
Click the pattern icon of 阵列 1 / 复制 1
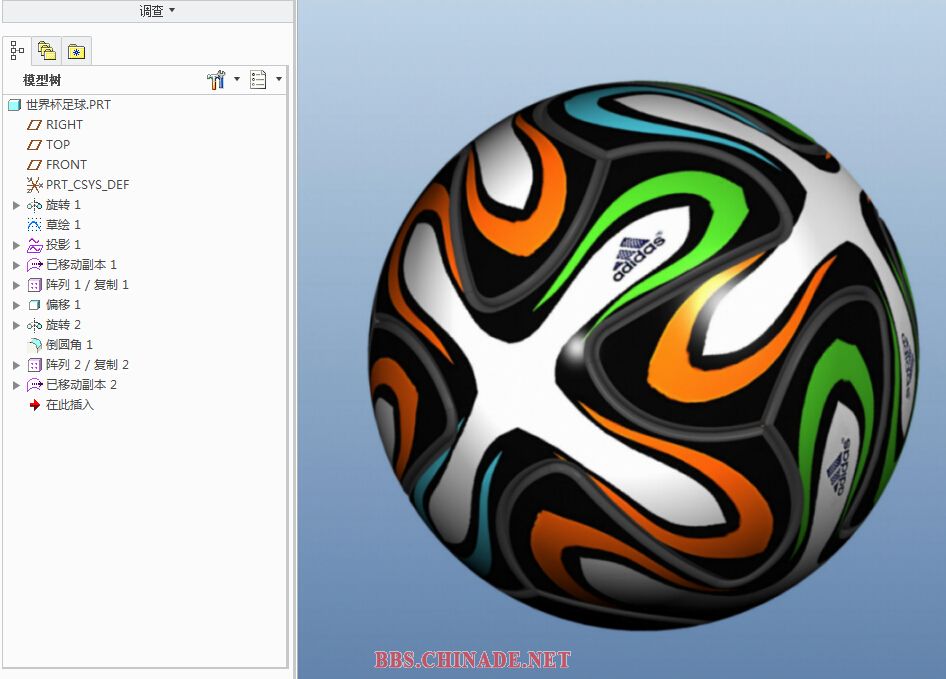[34, 285]
